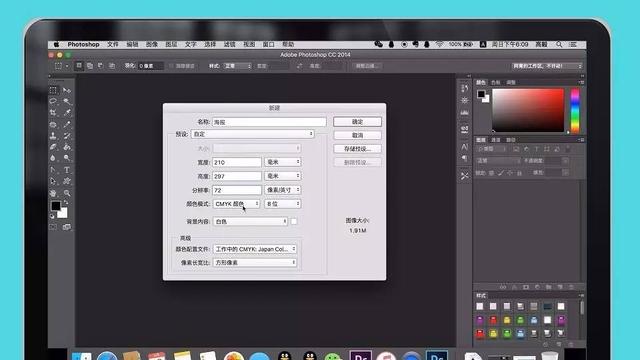Select the Eraser tool
640x360 pixels.
coord(53,147)
